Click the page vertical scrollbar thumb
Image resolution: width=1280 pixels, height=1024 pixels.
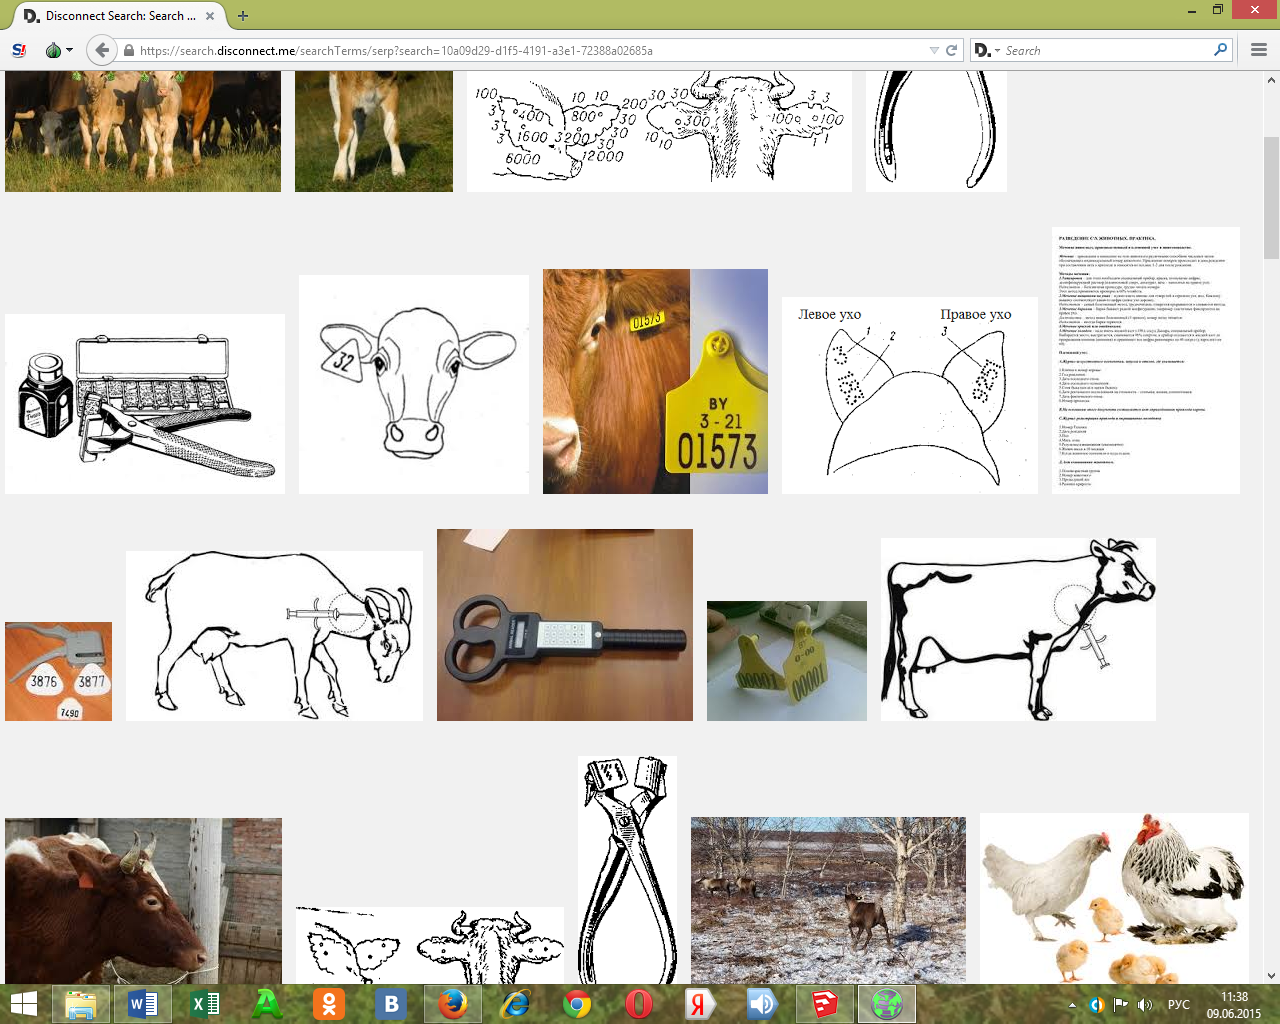pos(1271,197)
